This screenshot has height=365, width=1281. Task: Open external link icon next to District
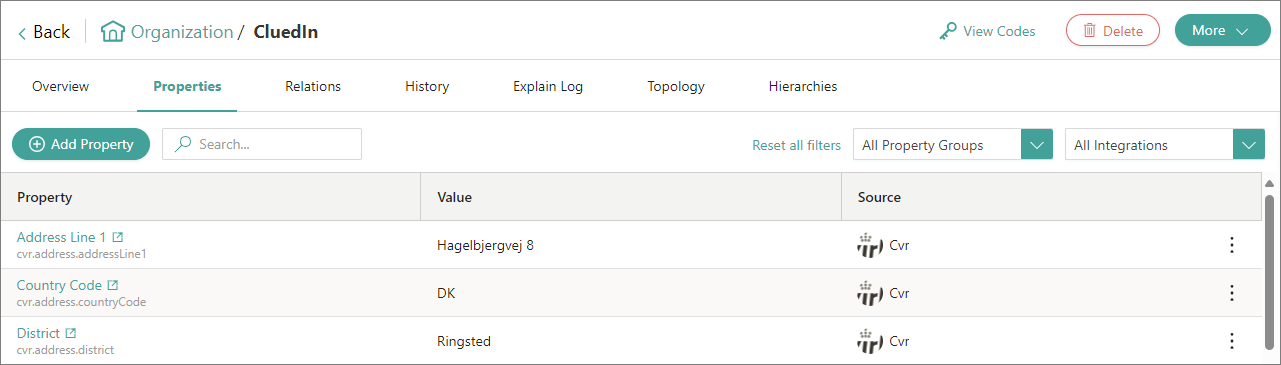(x=70, y=333)
